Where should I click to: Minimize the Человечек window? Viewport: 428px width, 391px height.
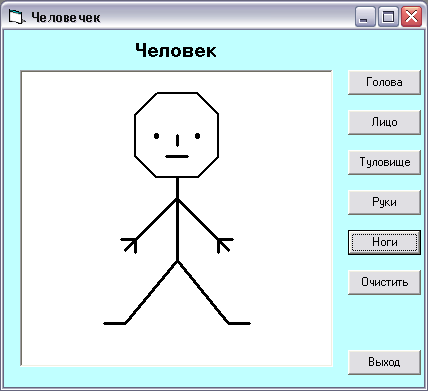coord(365,16)
